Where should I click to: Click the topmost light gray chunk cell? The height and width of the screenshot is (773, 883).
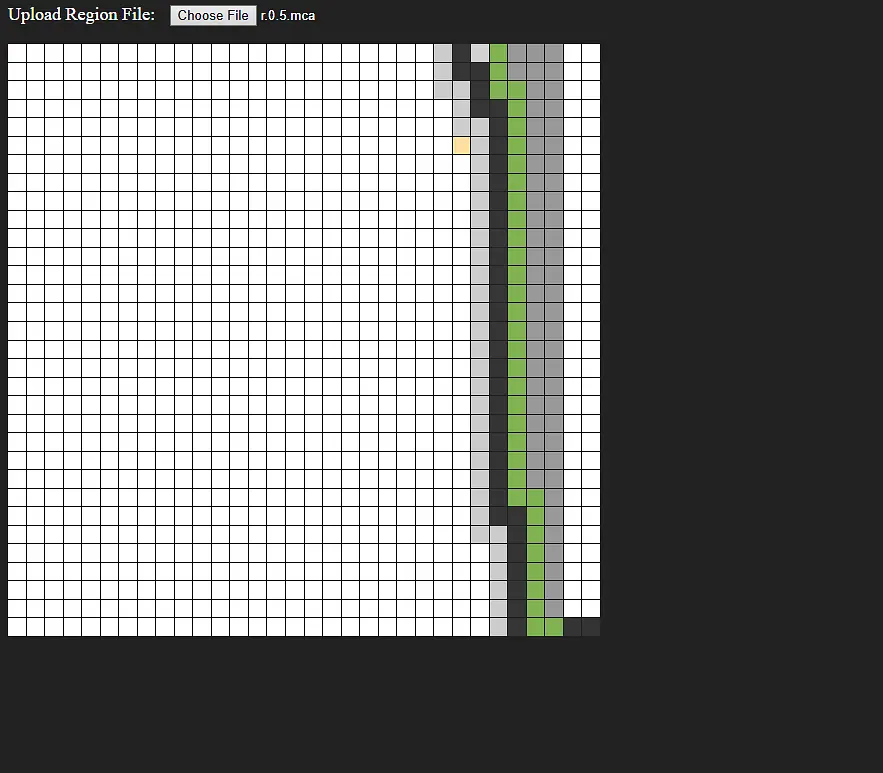tap(442, 52)
